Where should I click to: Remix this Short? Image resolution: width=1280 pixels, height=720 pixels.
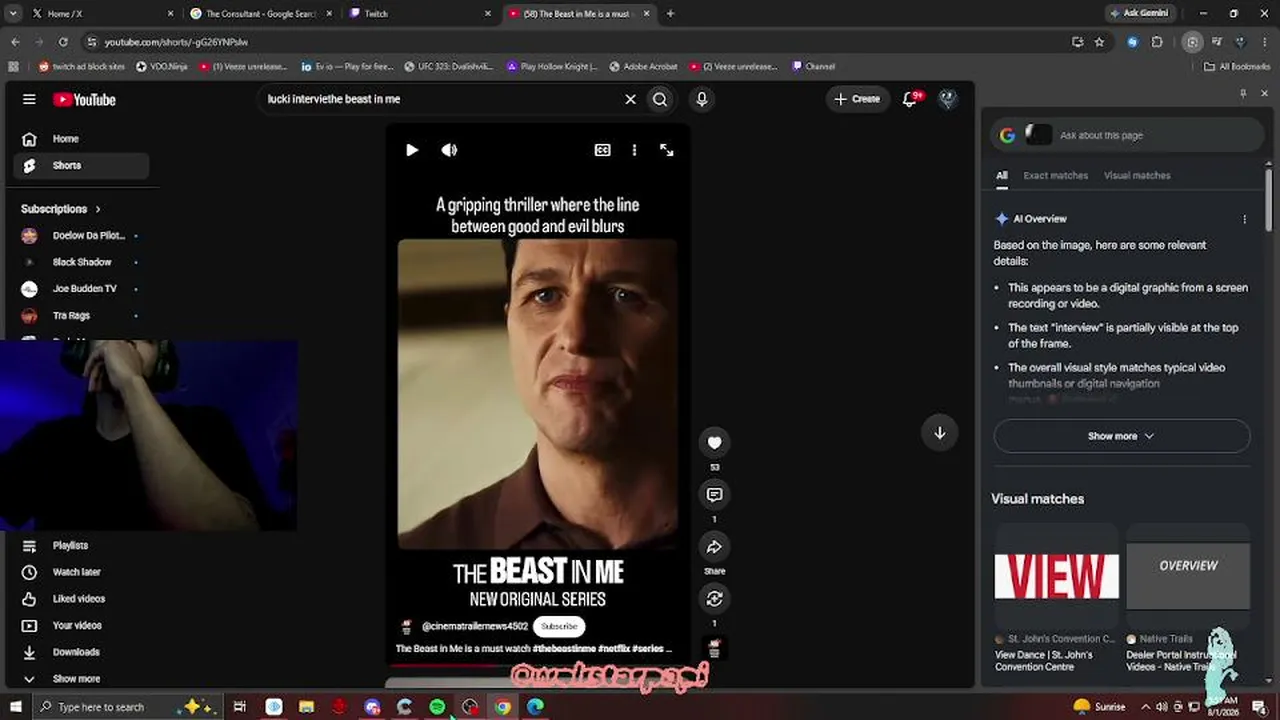pyautogui.click(x=714, y=599)
